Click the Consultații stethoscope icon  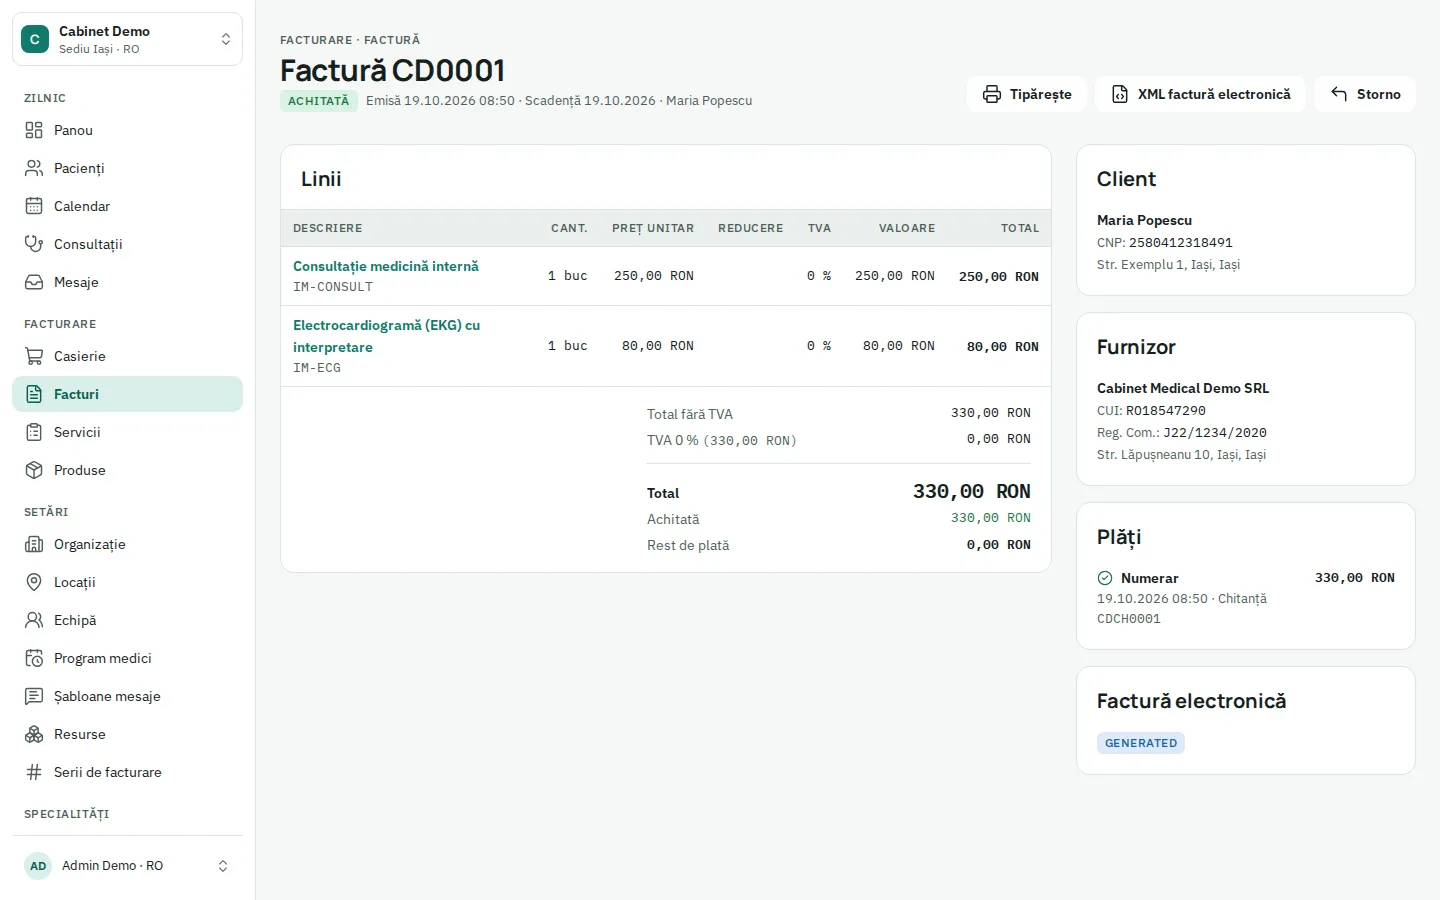coord(34,244)
